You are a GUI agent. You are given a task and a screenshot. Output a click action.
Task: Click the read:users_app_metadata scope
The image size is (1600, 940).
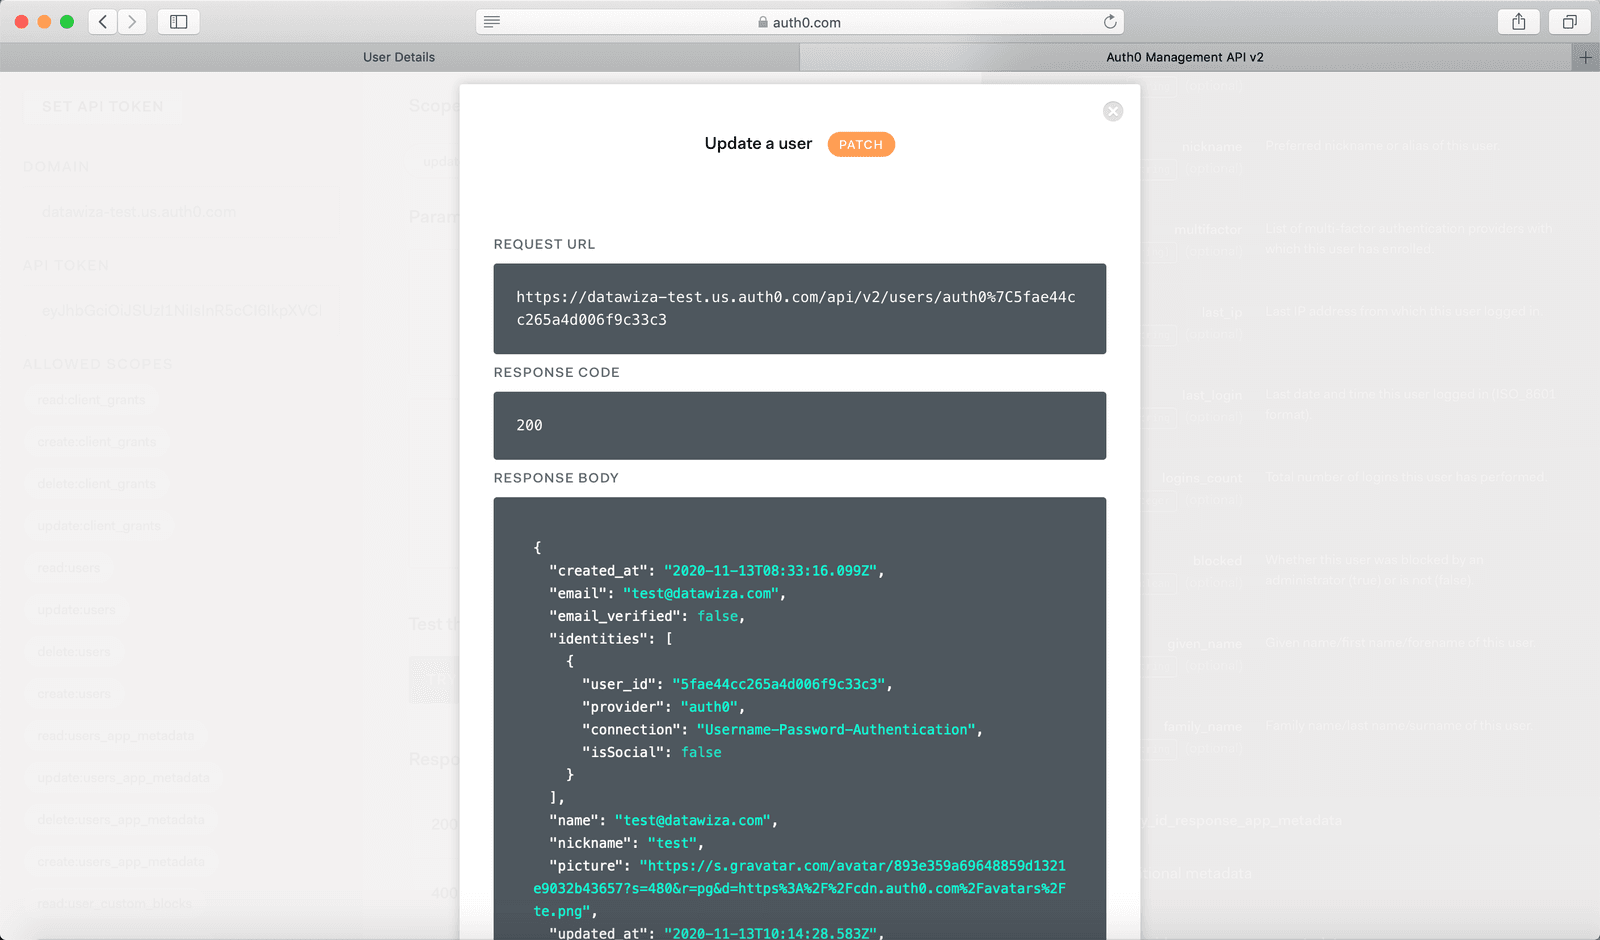tap(116, 736)
